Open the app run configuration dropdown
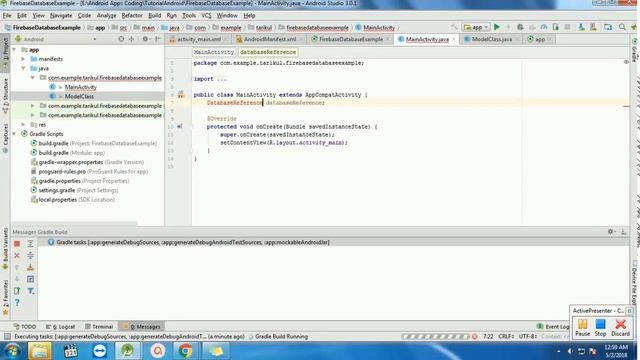 (x=476, y=27)
